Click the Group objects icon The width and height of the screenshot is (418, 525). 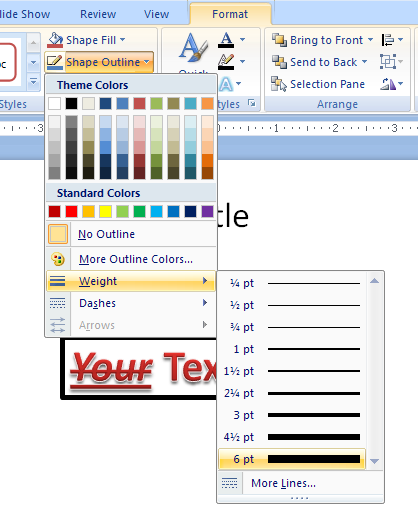tap(388, 62)
